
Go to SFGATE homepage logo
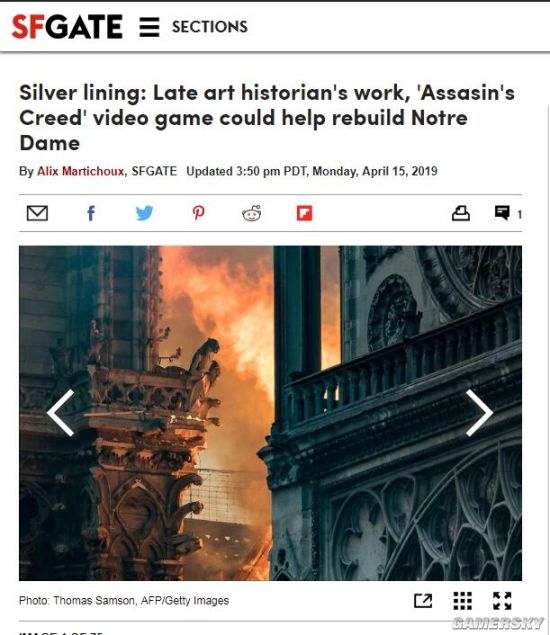pos(67,27)
